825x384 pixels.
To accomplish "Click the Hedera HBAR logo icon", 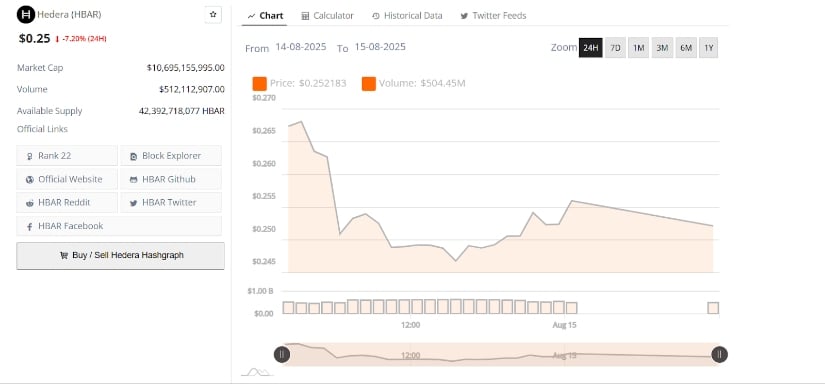I will pyautogui.click(x=26, y=15).
